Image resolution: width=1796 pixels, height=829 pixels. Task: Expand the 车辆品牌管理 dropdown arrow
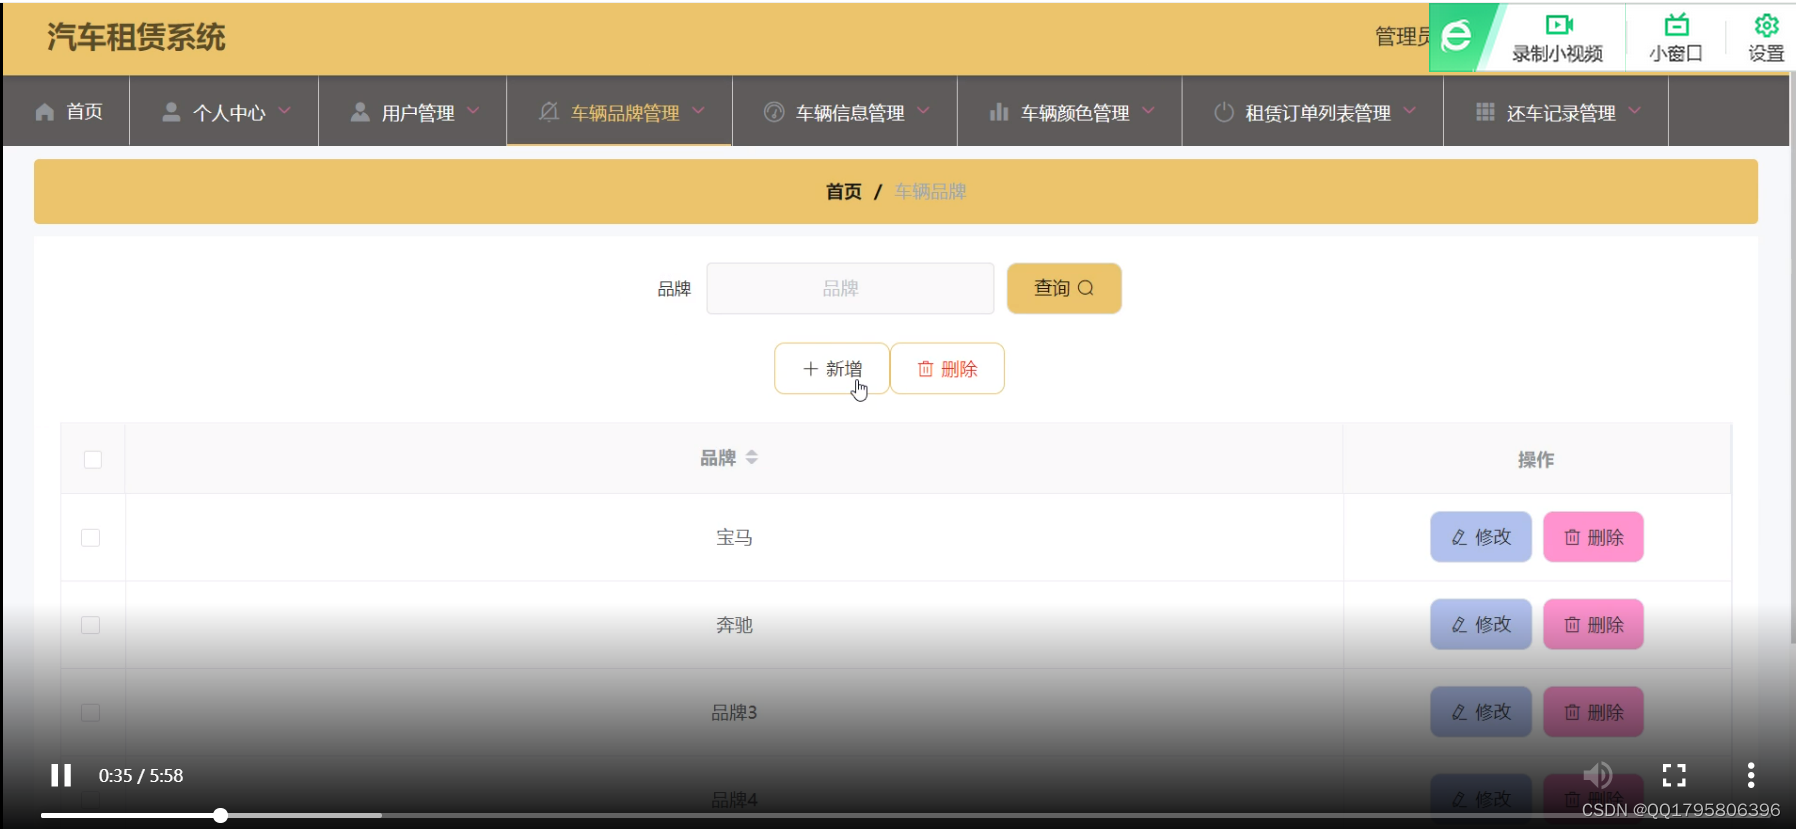pyautogui.click(x=699, y=111)
